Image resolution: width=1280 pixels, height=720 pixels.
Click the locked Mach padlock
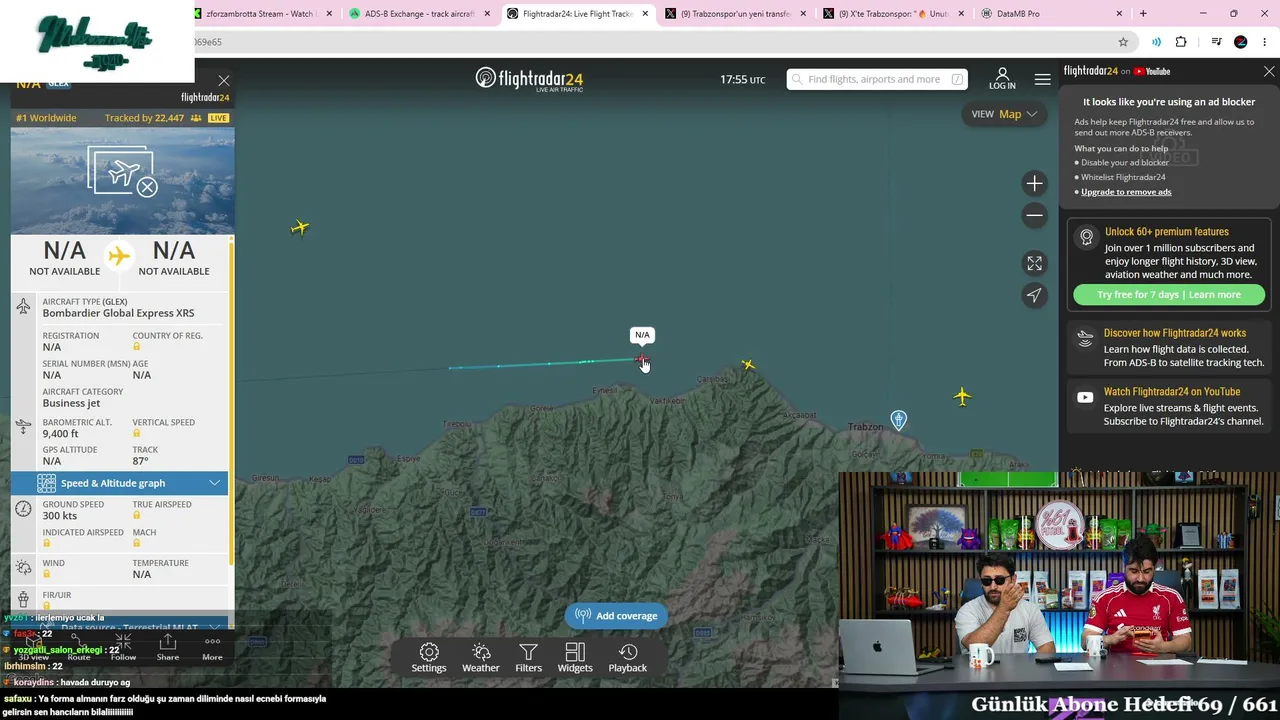137,544
